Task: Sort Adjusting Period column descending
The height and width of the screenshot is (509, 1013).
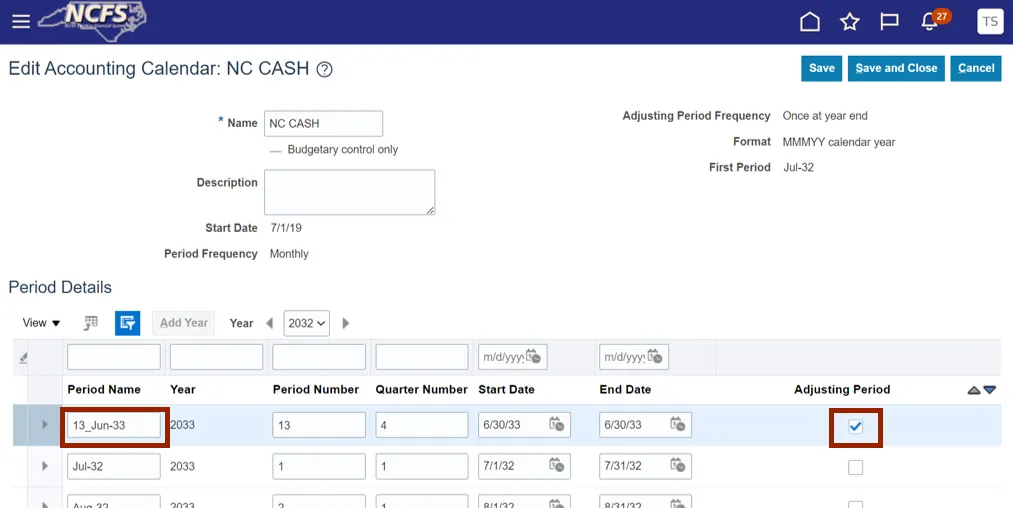Action: [989, 390]
